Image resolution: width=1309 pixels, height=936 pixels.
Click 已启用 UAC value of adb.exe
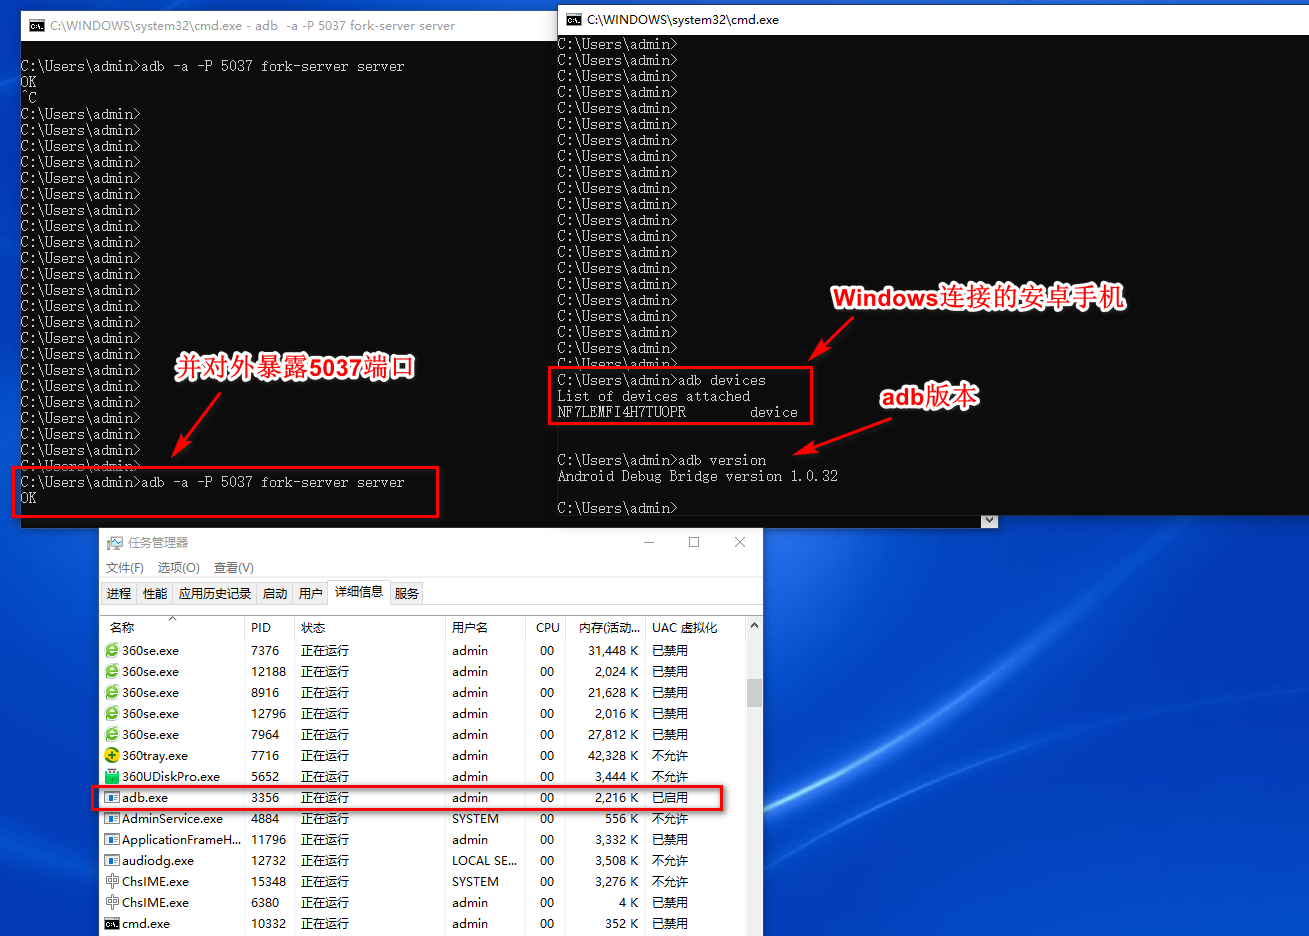(x=670, y=797)
